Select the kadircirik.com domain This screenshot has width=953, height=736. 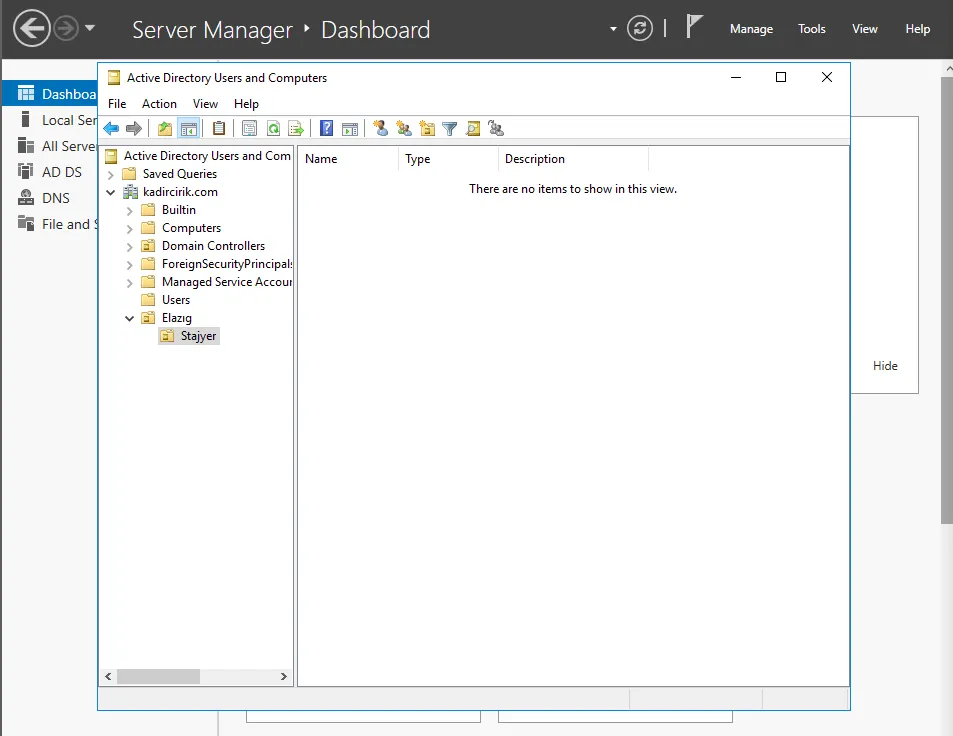click(180, 192)
